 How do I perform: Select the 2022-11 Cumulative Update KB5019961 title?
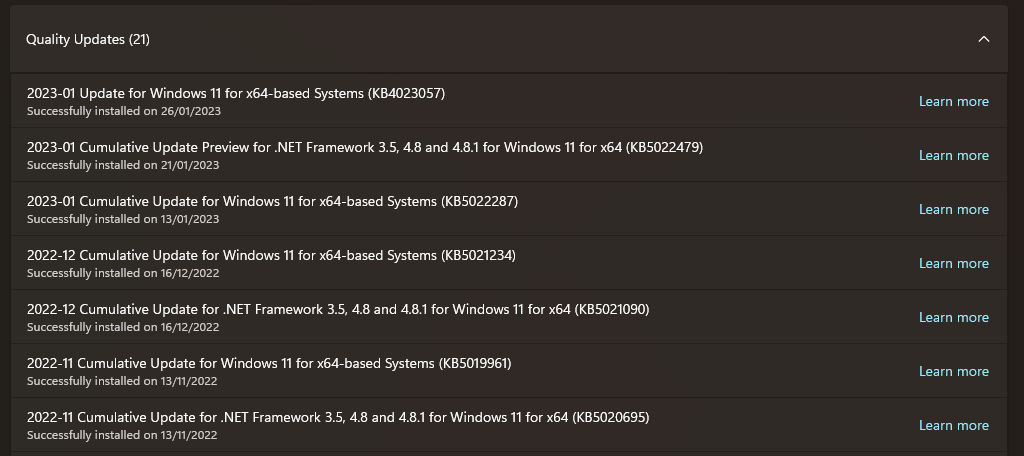click(x=269, y=363)
